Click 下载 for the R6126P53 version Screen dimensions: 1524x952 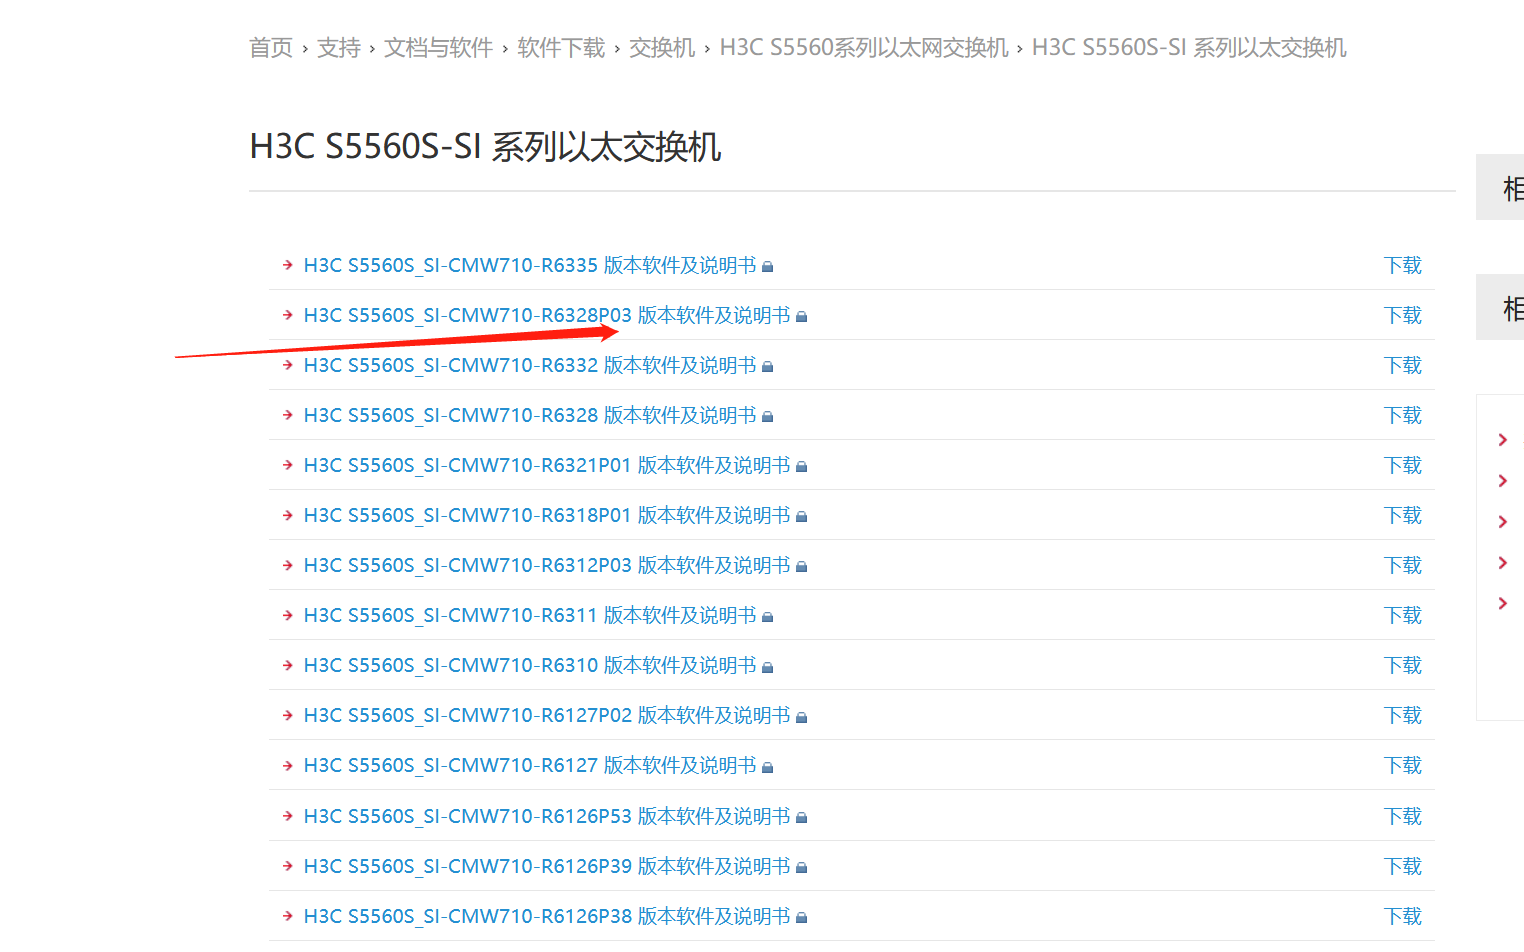1403,816
